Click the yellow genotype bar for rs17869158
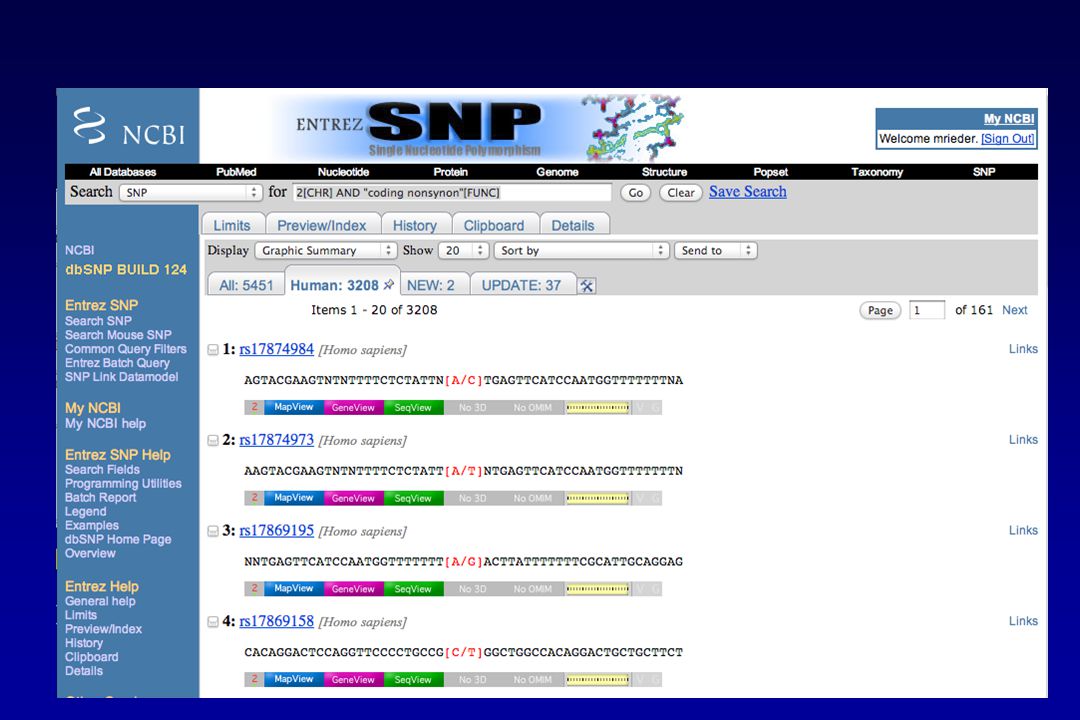The height and width of the screenshot is (720, 1080). [597, 679]
